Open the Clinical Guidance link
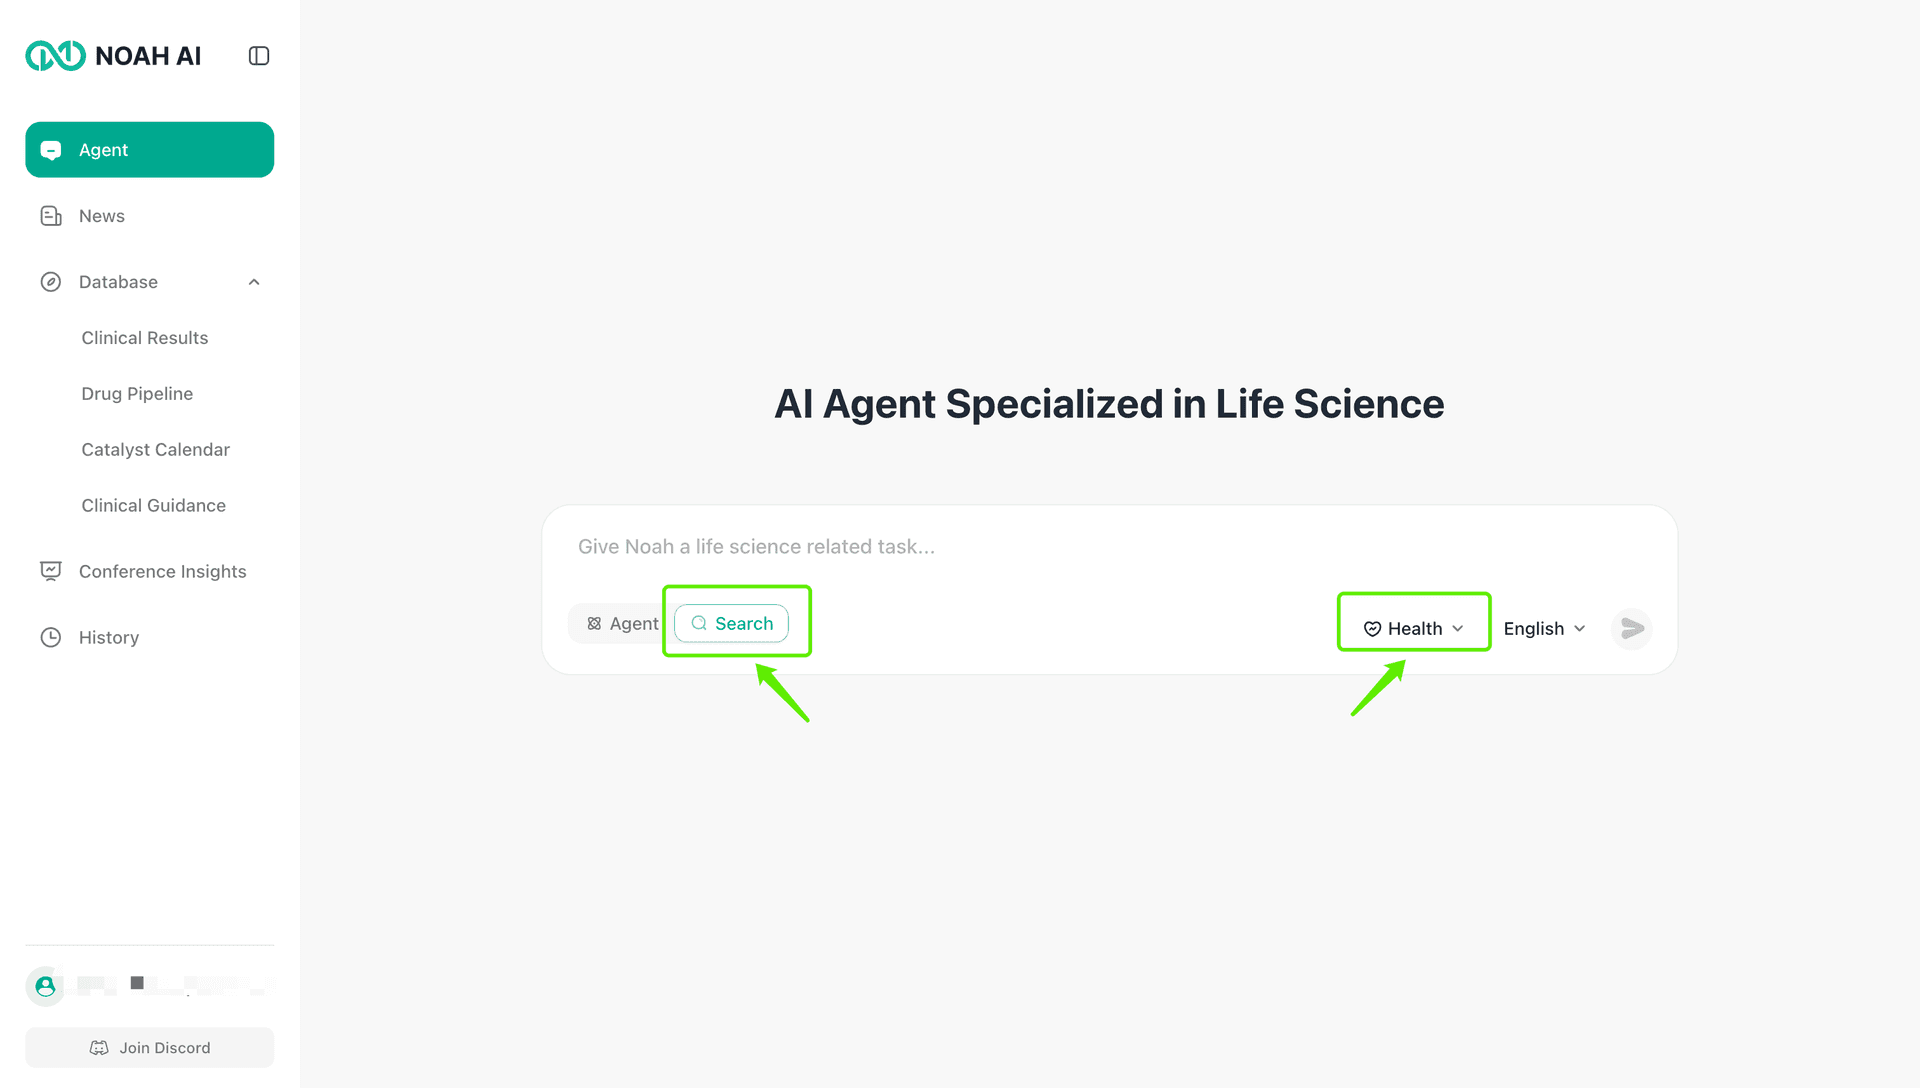This screenshot has width=1920, height=1088. [x=153, y=505]
